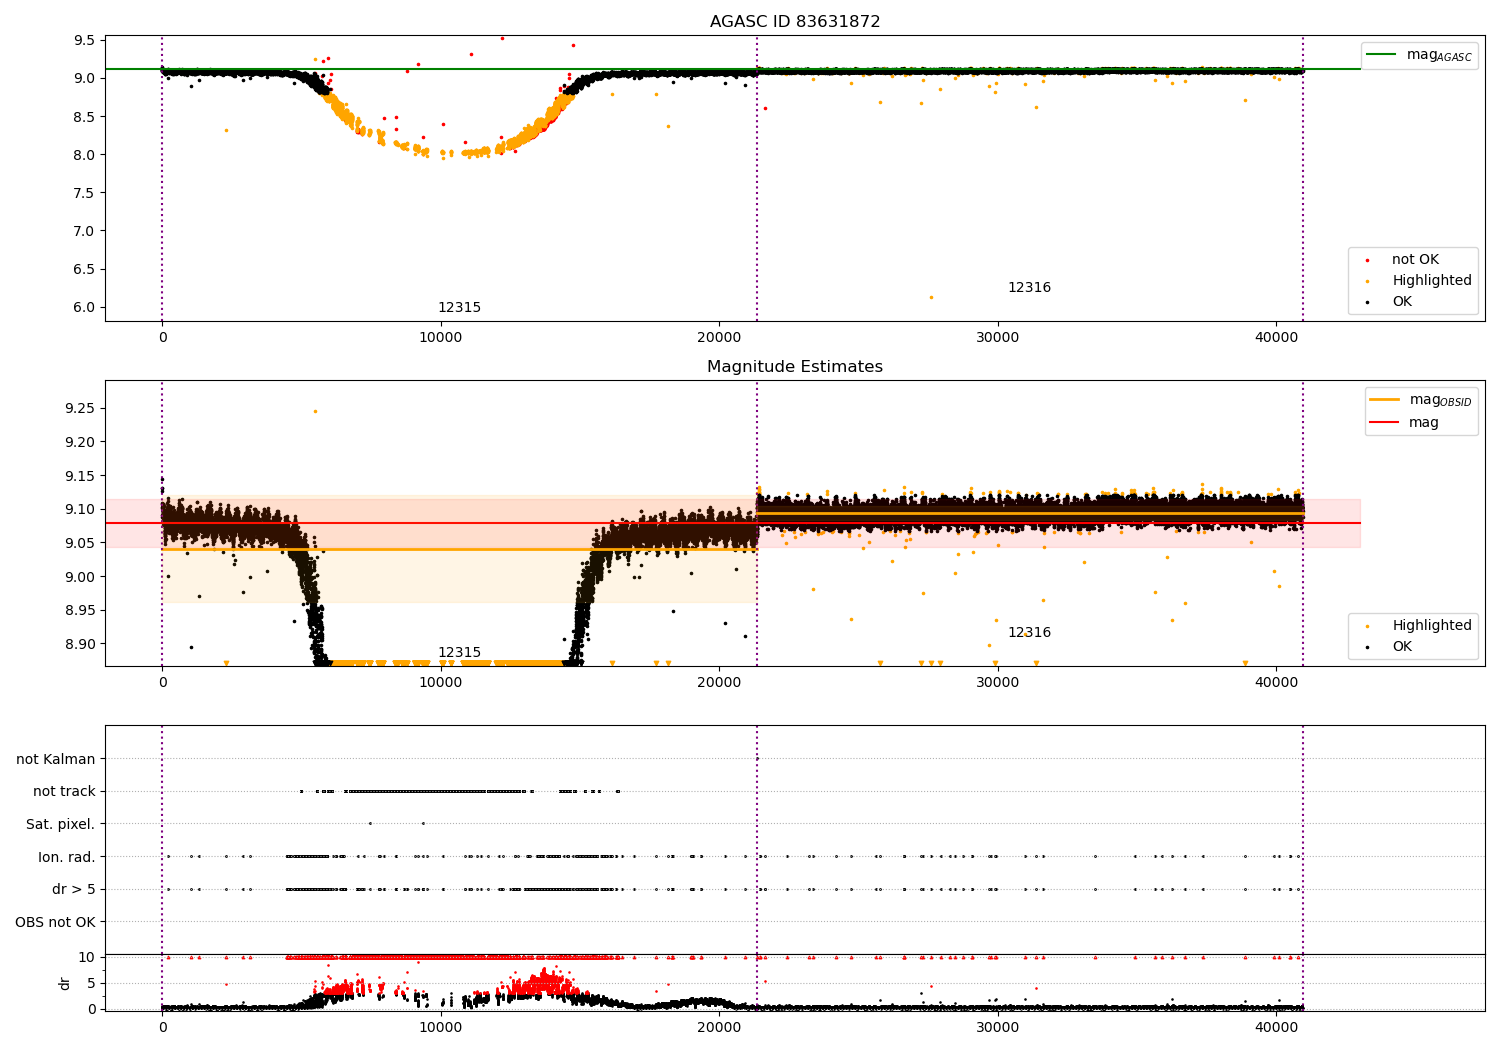Click the '8.5' y-axis tick label
Screen dimensions: 1500x1050
pyautogui.click(x=85, y=117)
